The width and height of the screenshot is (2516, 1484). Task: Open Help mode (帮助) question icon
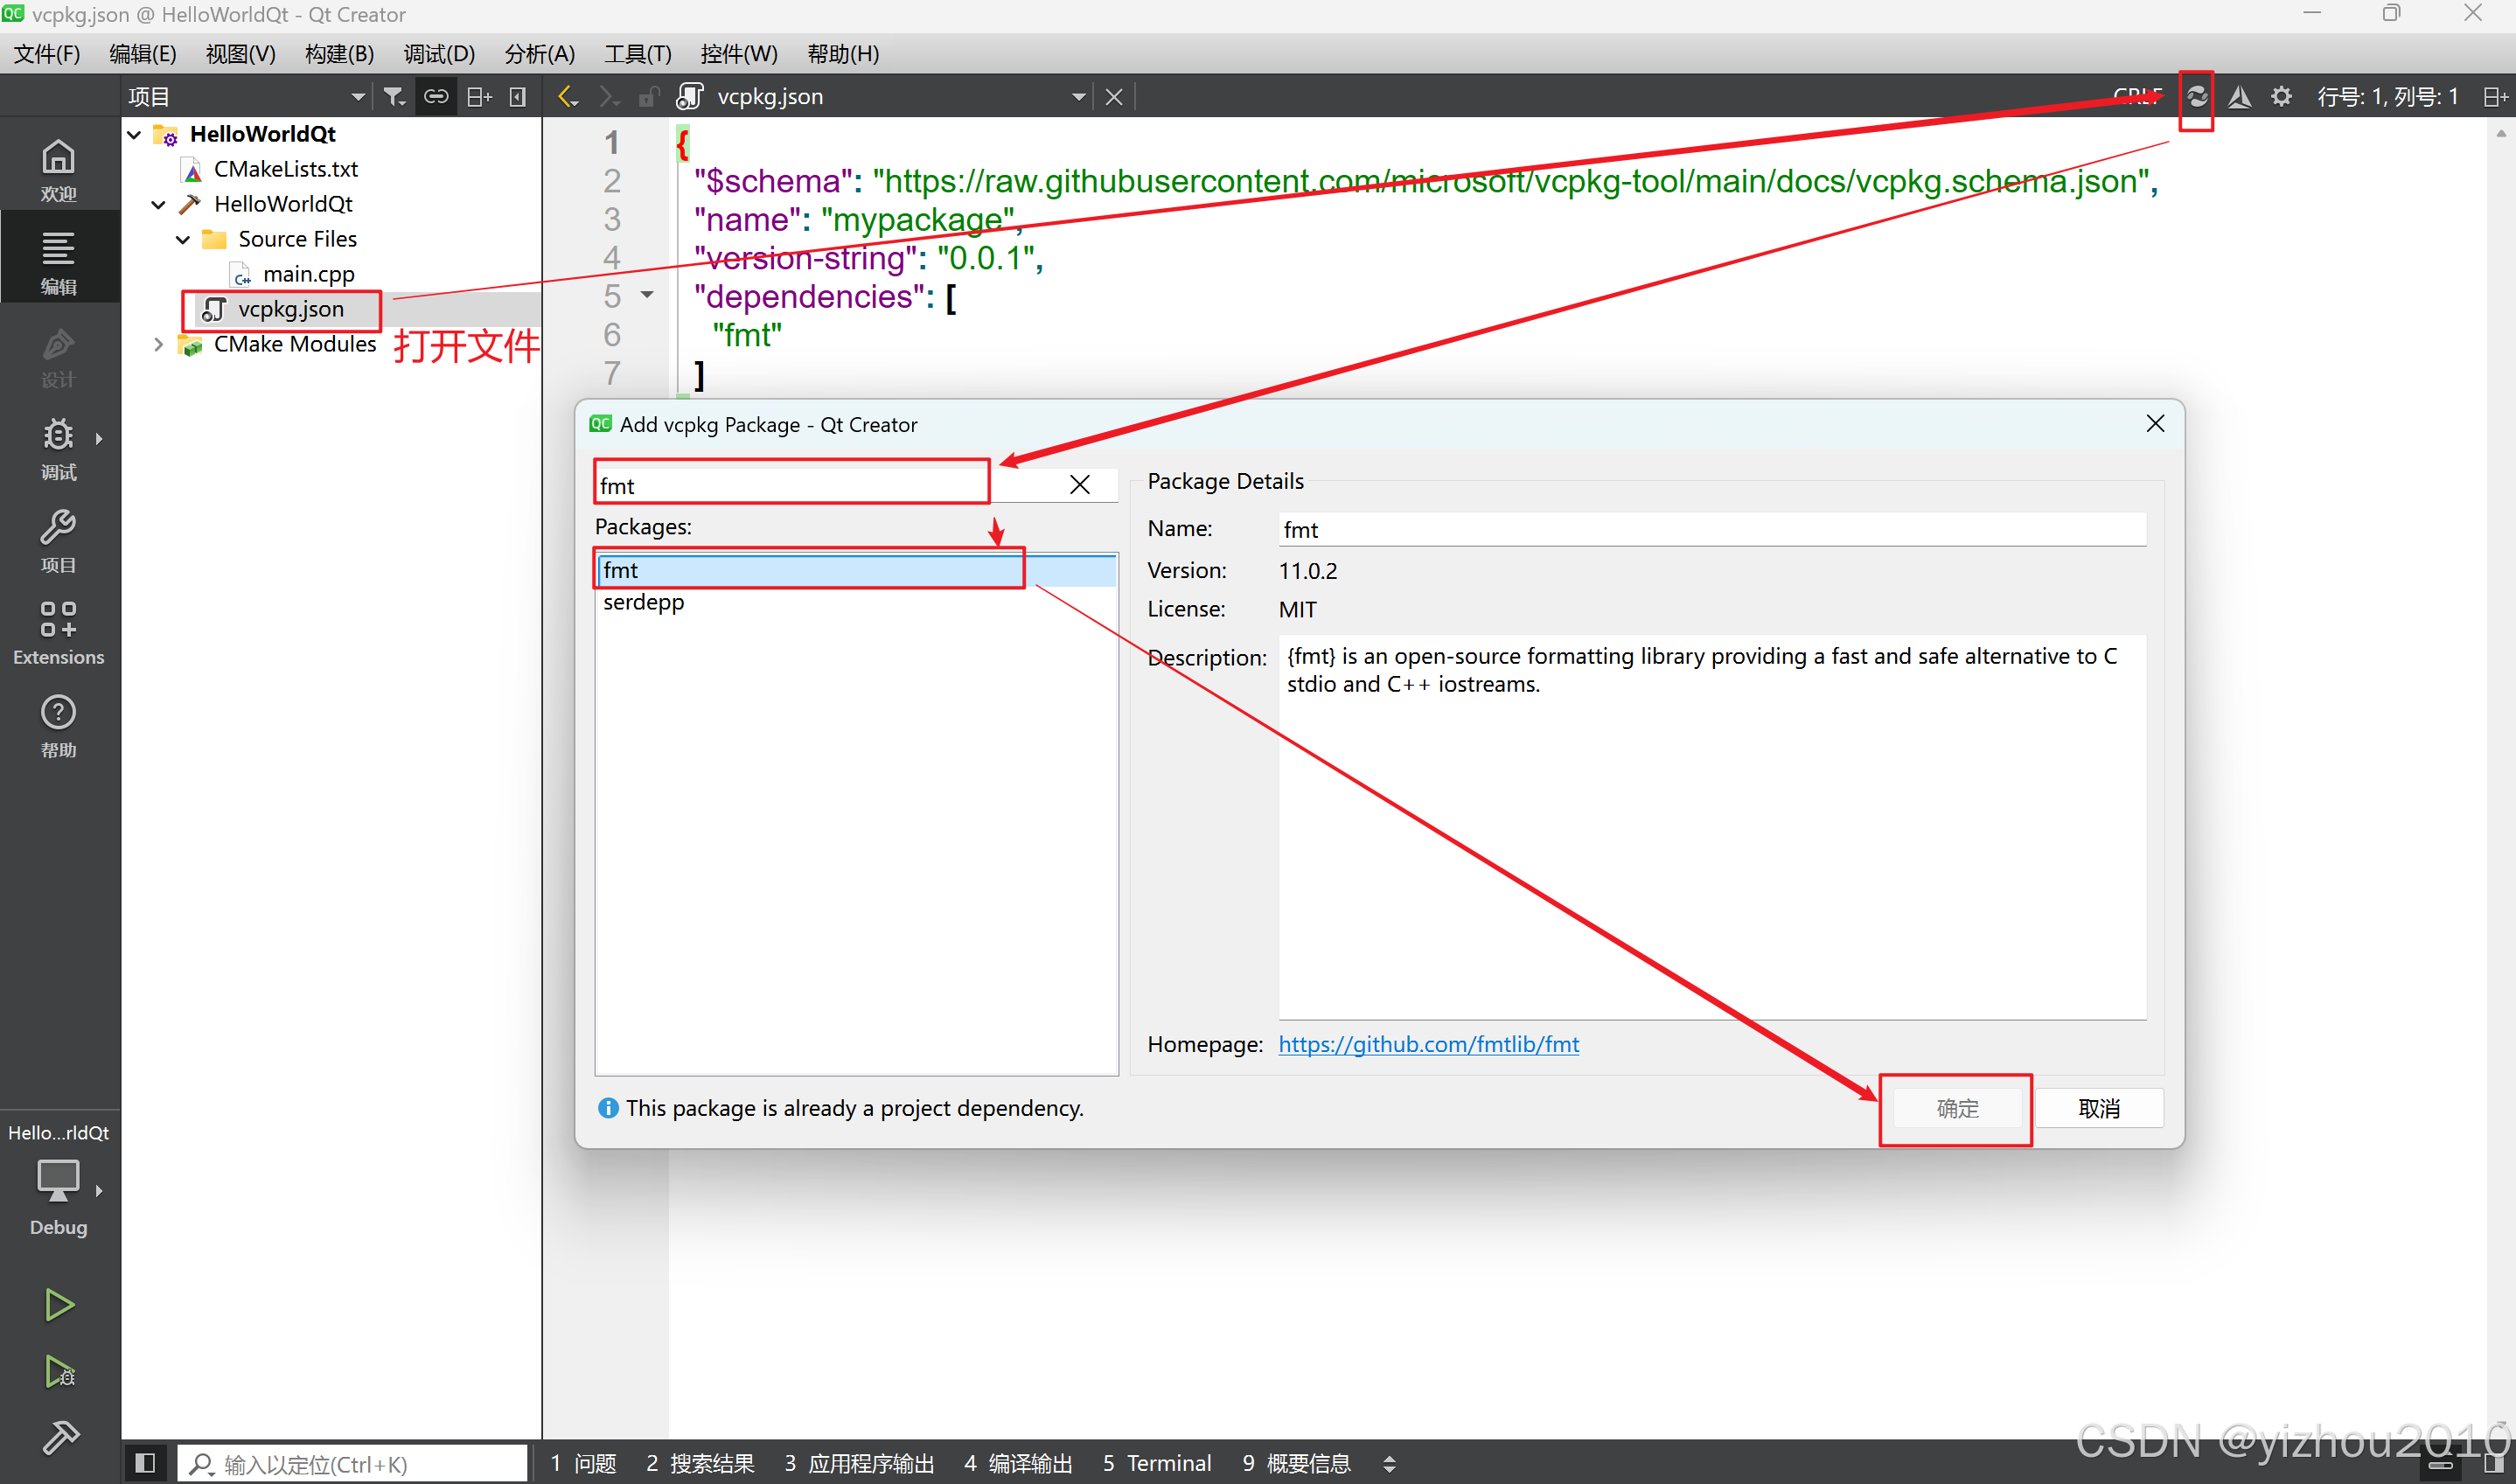click(x=58, y=726)
